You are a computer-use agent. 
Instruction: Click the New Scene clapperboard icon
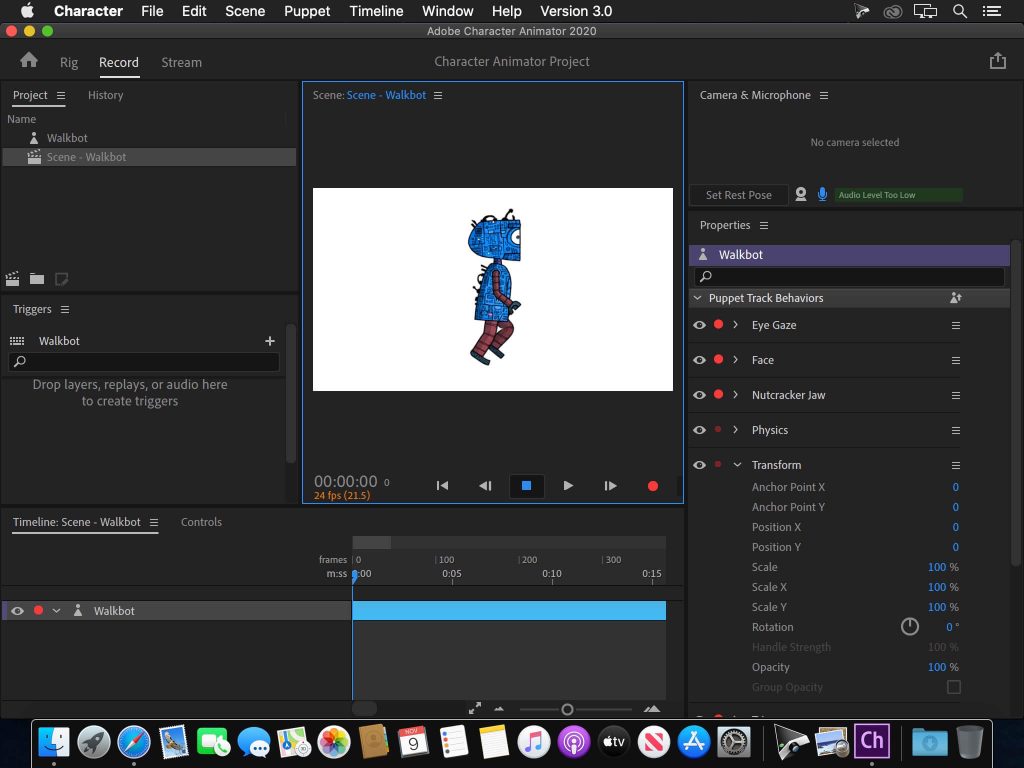[x=12, y=279]
